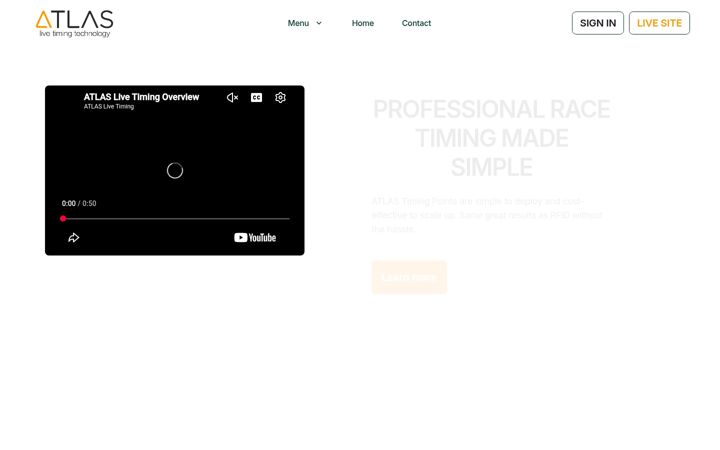Open the Contact page link
The image size is (720, 450).
click(x=416, y=23)
